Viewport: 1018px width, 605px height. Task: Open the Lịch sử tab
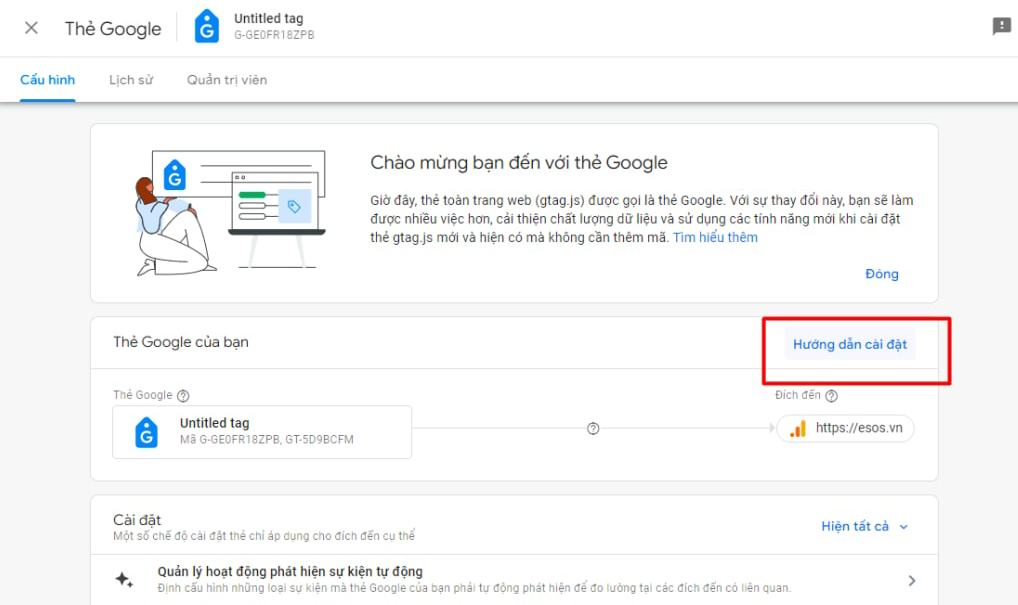pos(131,80)
